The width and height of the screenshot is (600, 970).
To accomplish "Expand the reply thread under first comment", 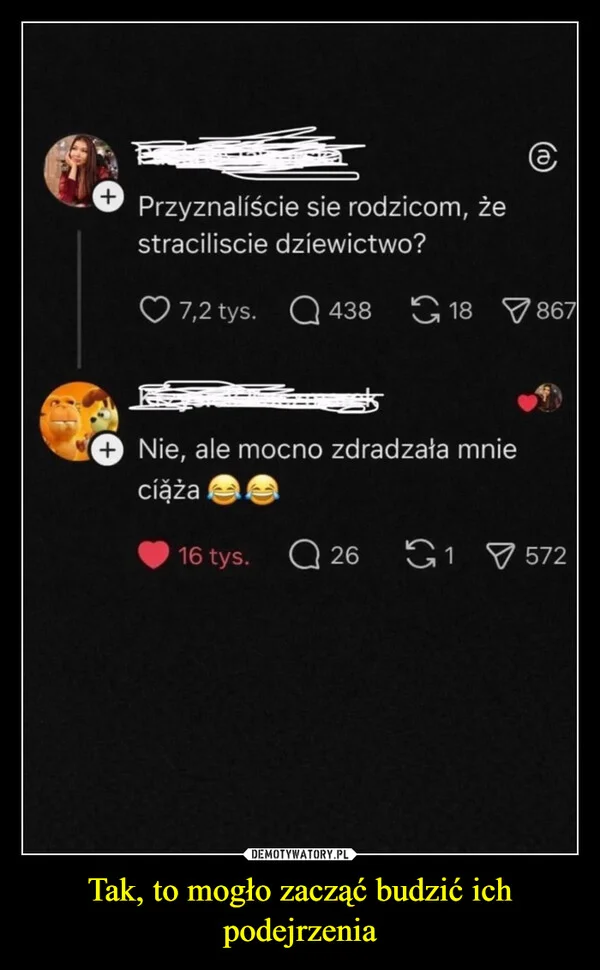I will [x=80, y=300].
